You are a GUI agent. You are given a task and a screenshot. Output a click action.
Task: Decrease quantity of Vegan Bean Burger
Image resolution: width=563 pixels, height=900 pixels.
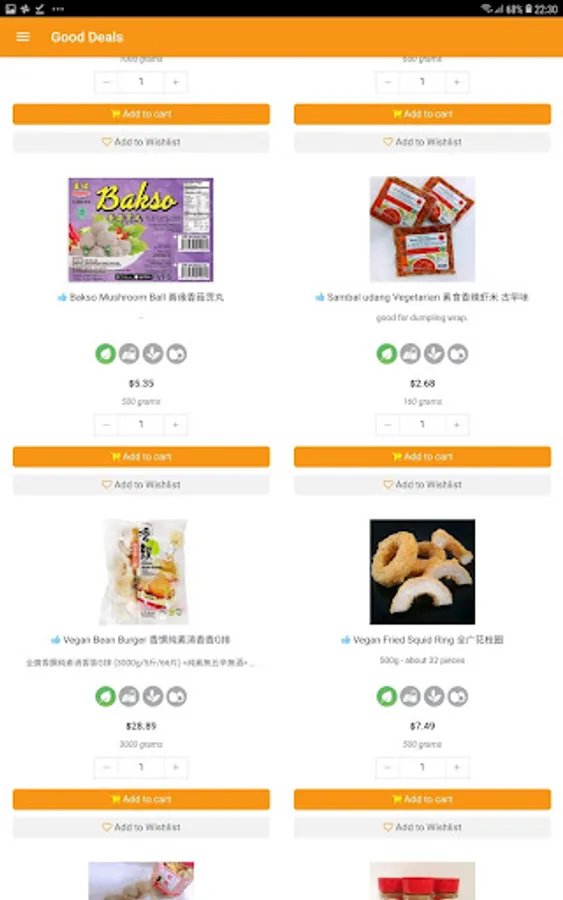coord(107,767)
